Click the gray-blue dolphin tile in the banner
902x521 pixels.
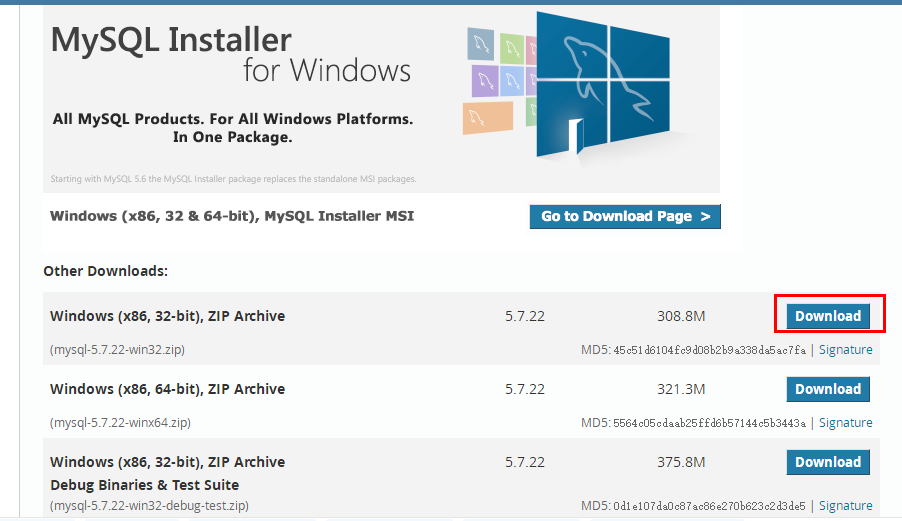click(482, 44)
